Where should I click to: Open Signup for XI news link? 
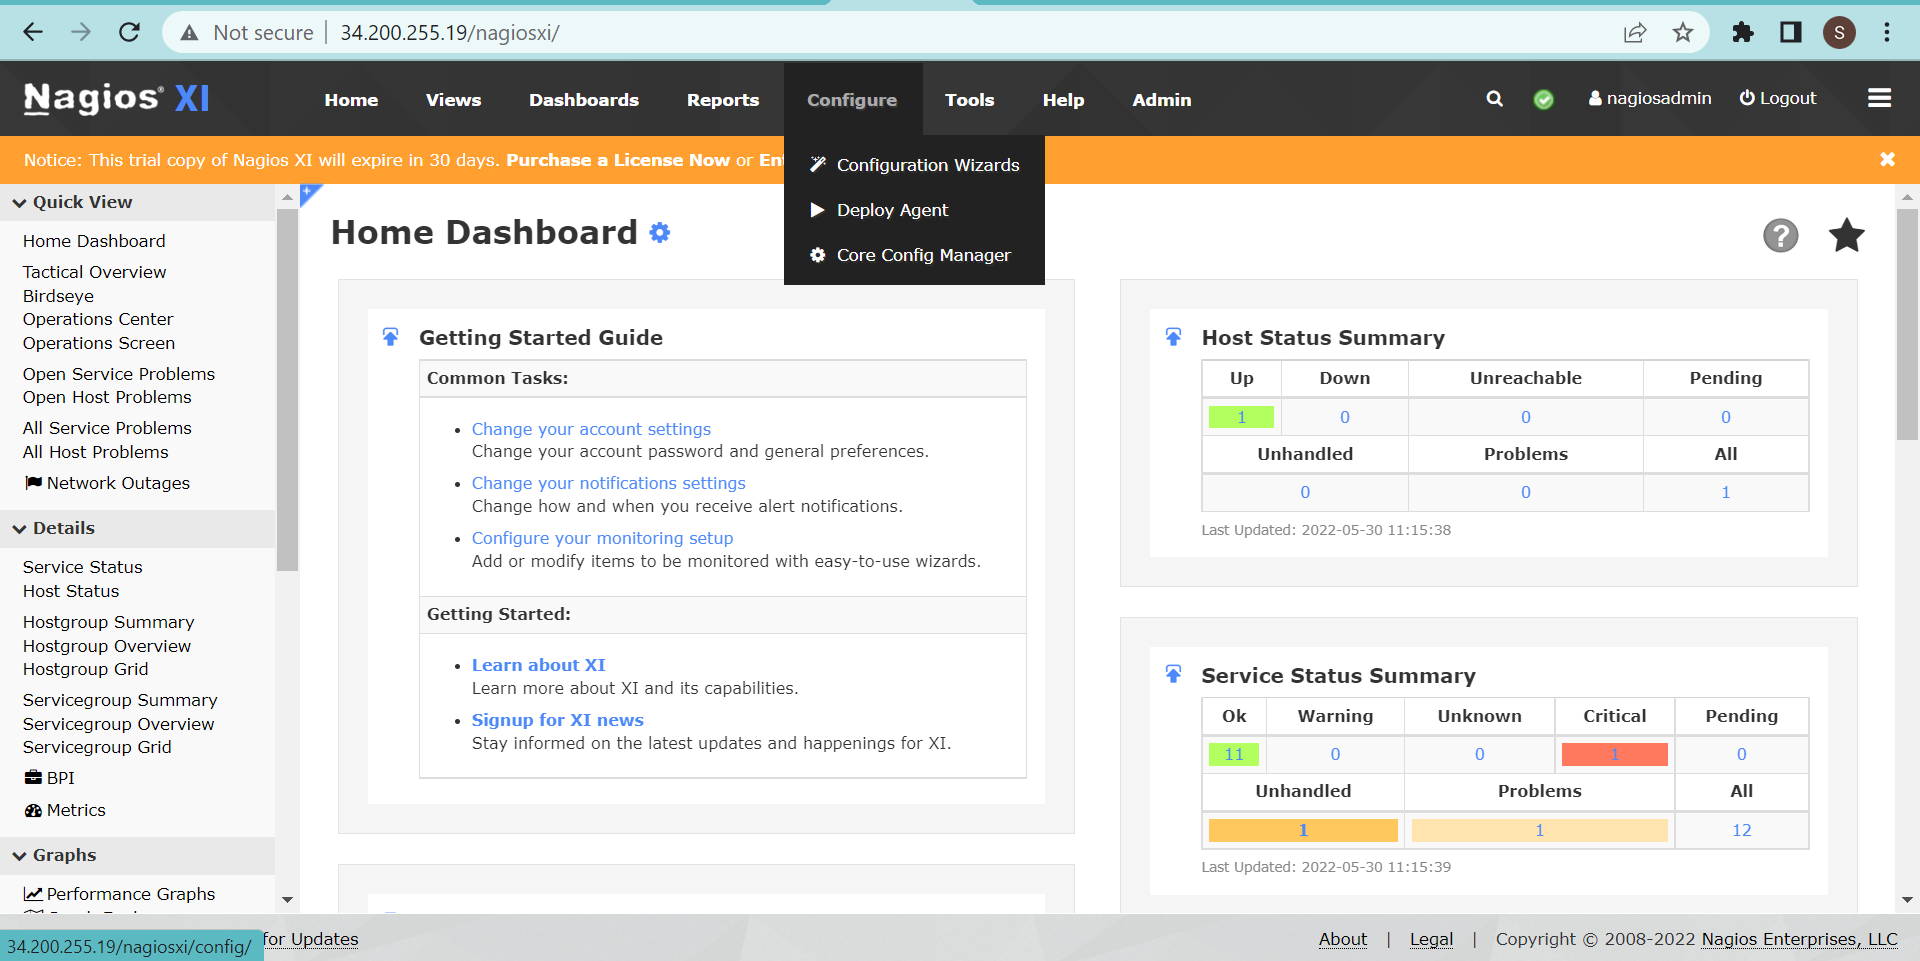coord(557,720)
